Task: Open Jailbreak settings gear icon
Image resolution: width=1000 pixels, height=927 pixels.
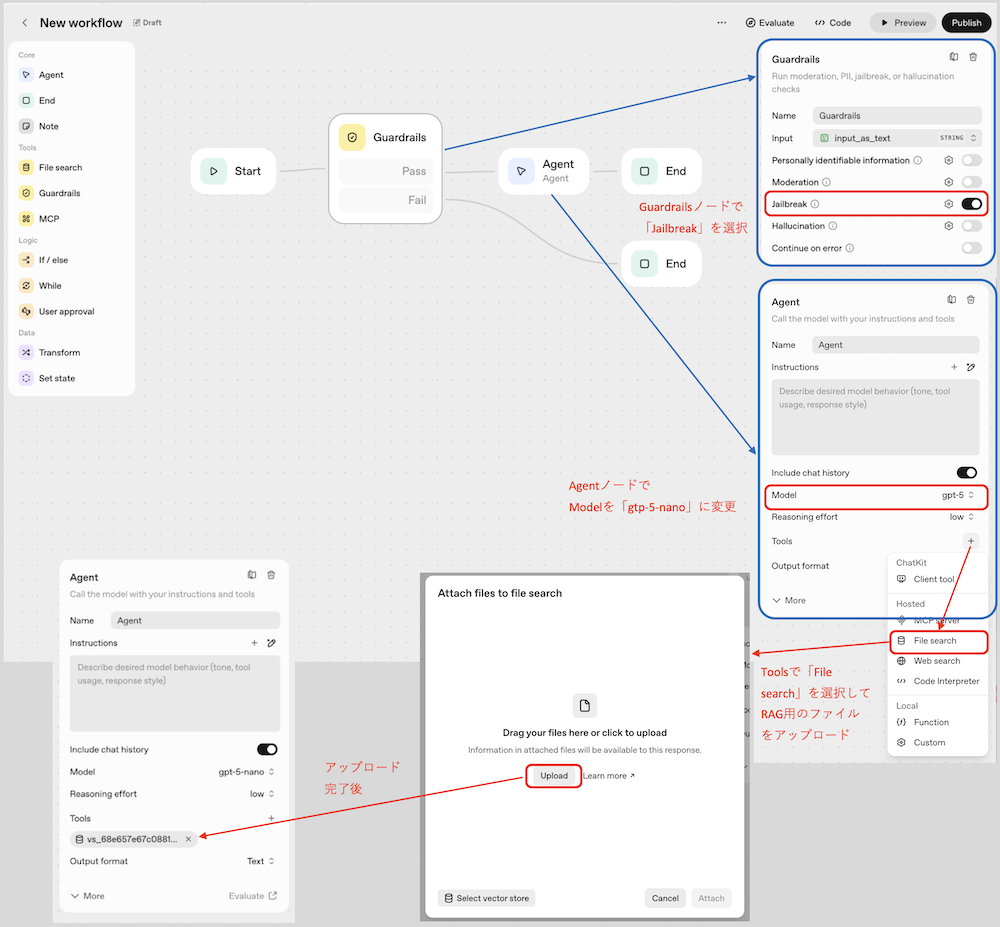Action: [x=948, y=204]
